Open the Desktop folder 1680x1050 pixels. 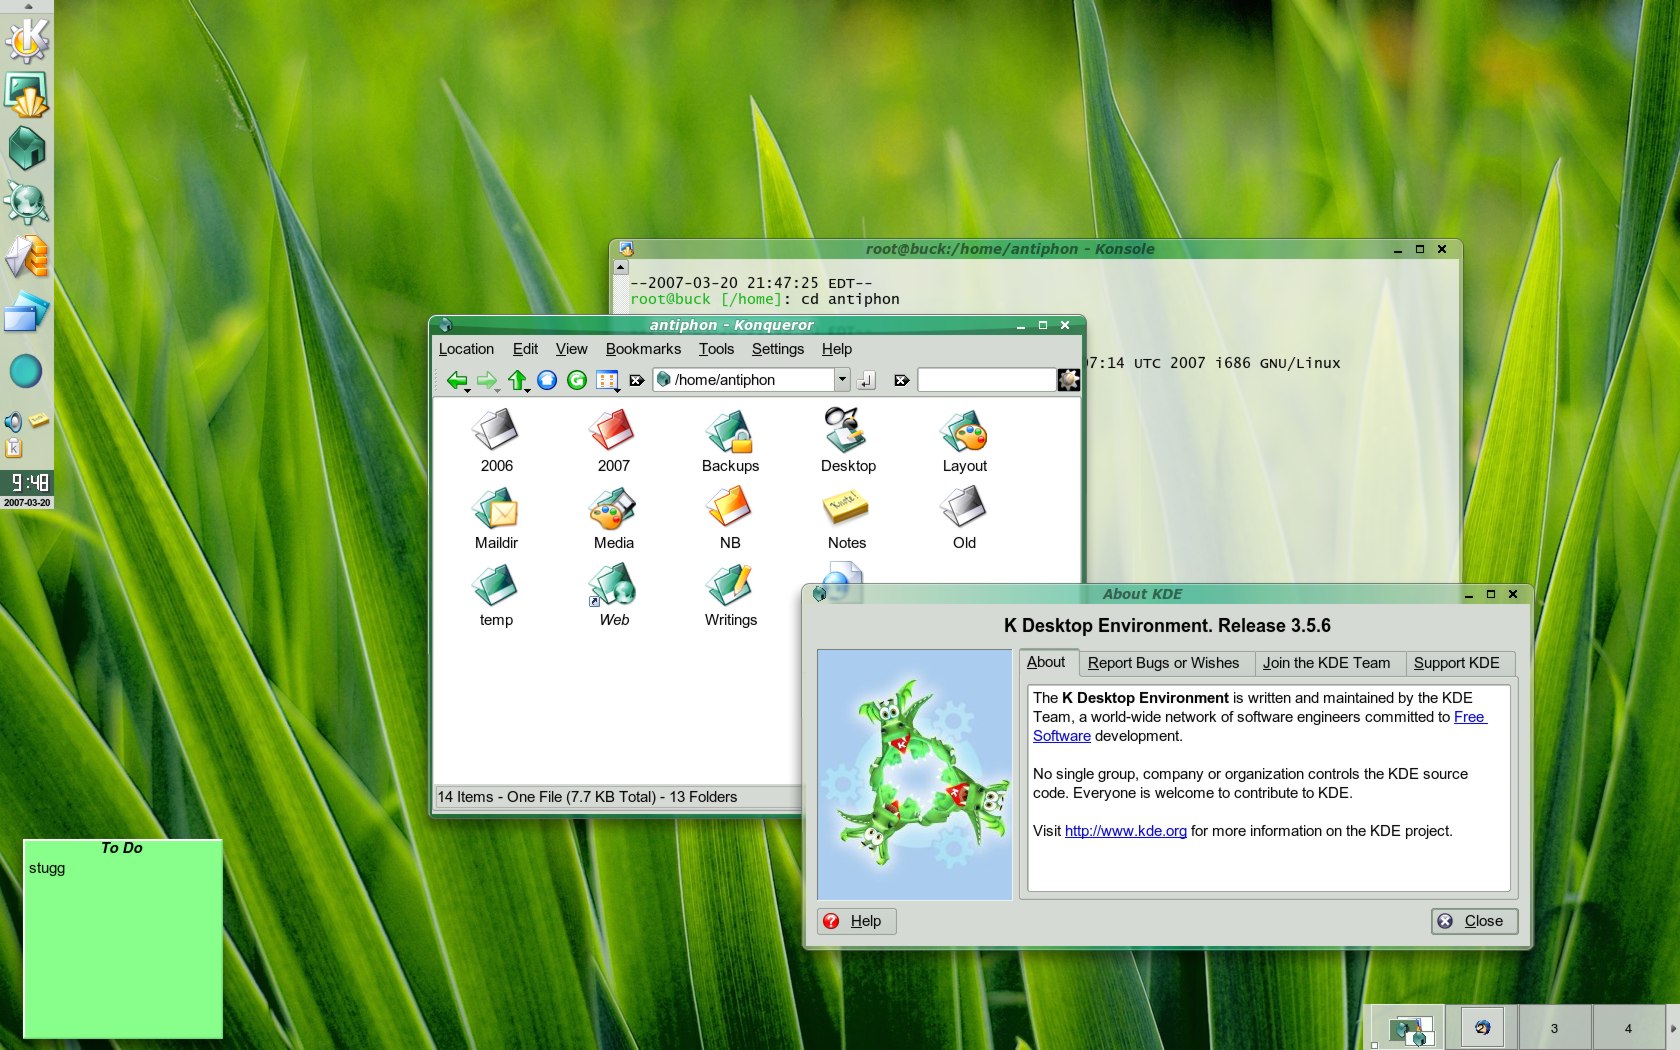pyautogui.click(x=848, y=441)
